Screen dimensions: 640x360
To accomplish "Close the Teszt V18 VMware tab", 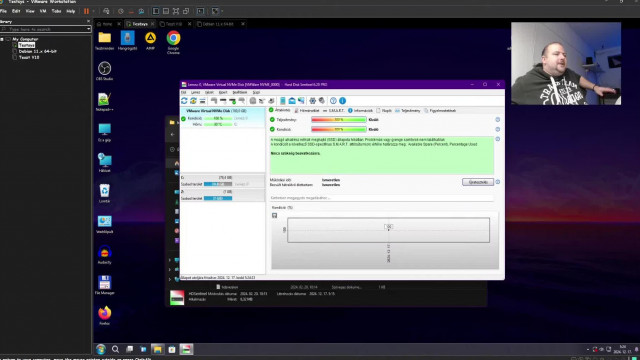I will coord(189,24).
